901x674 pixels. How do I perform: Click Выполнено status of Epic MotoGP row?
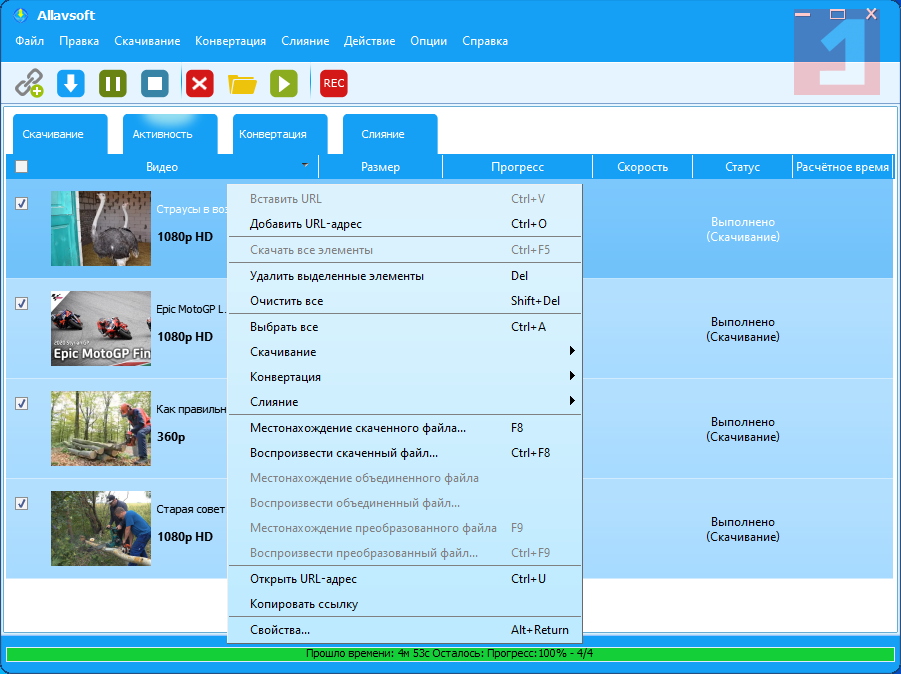[742, 329]
